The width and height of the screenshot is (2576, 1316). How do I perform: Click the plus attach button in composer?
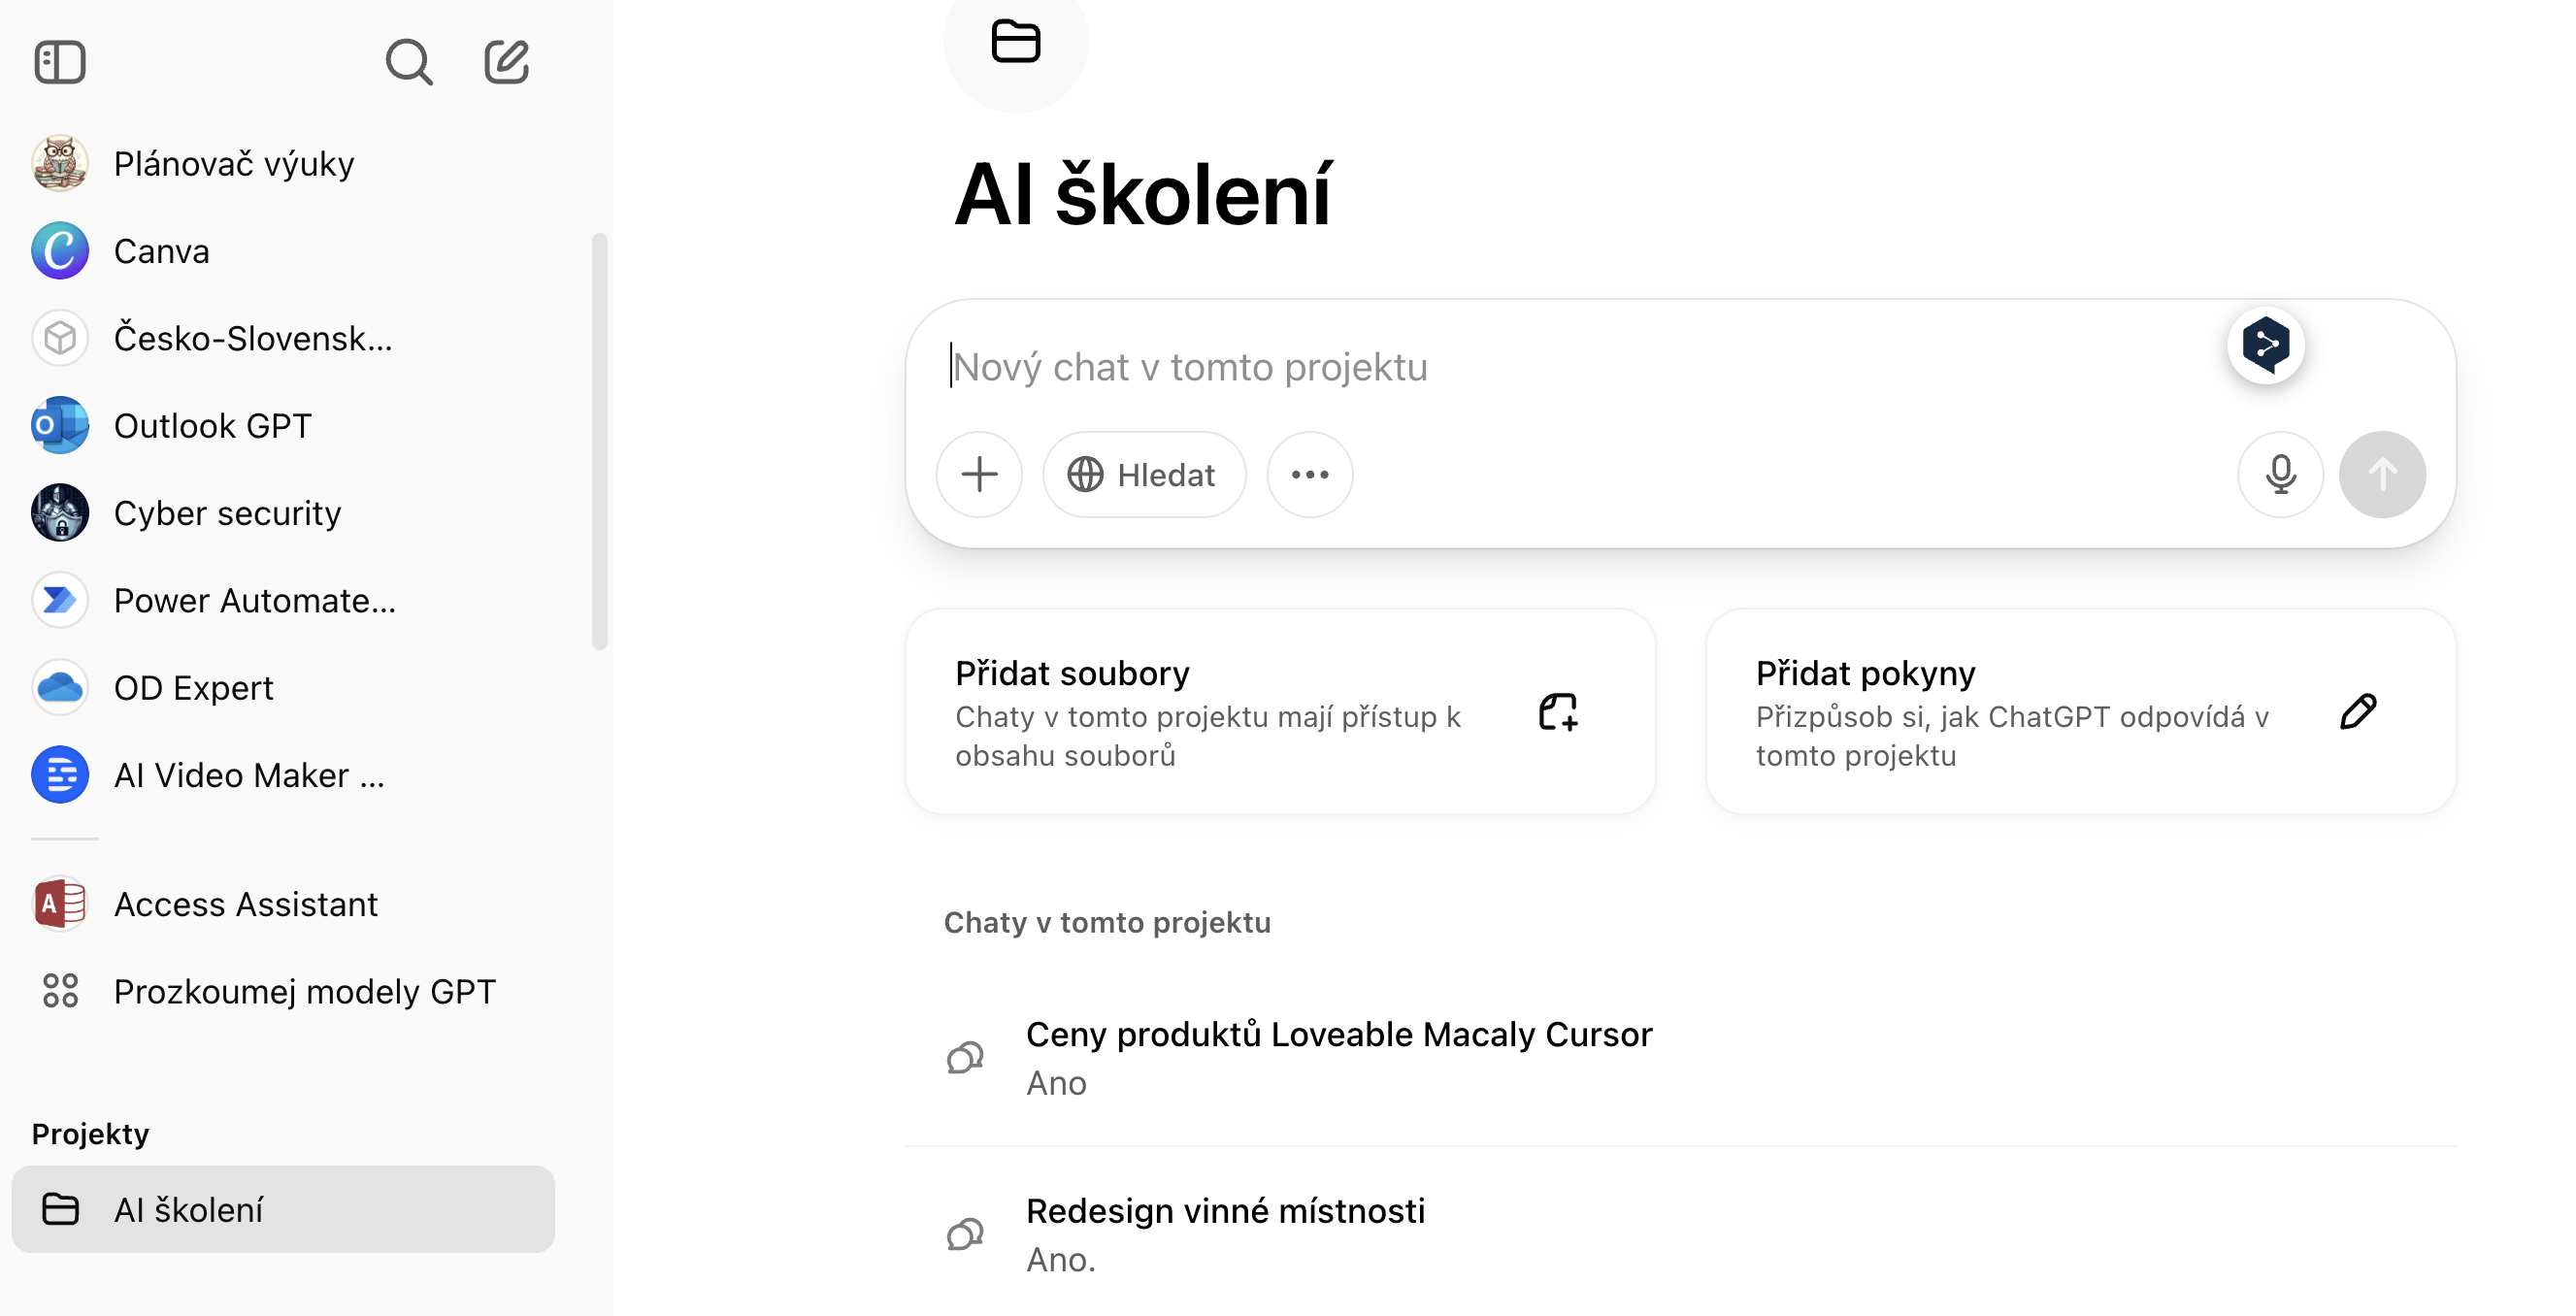(979, 474)
